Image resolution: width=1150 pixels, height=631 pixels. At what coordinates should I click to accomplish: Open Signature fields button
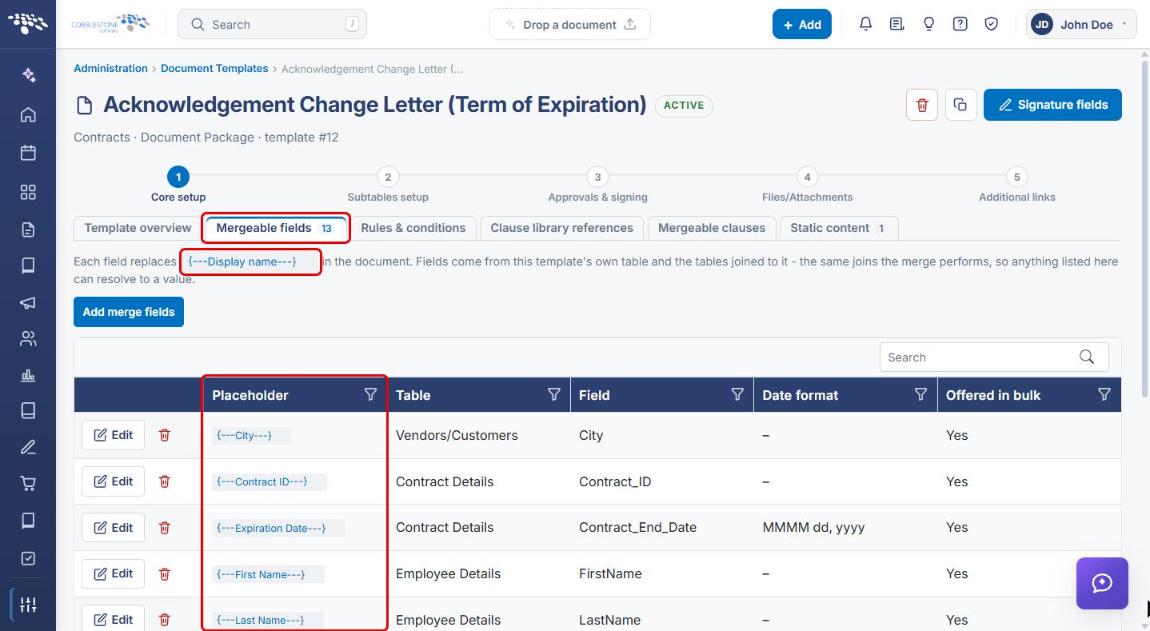point(1052,105)
